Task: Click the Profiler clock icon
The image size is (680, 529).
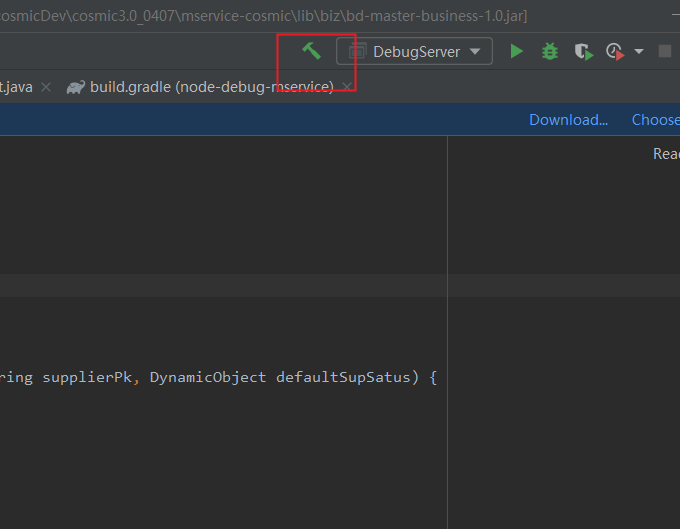Action: click(x=615, y=51)
